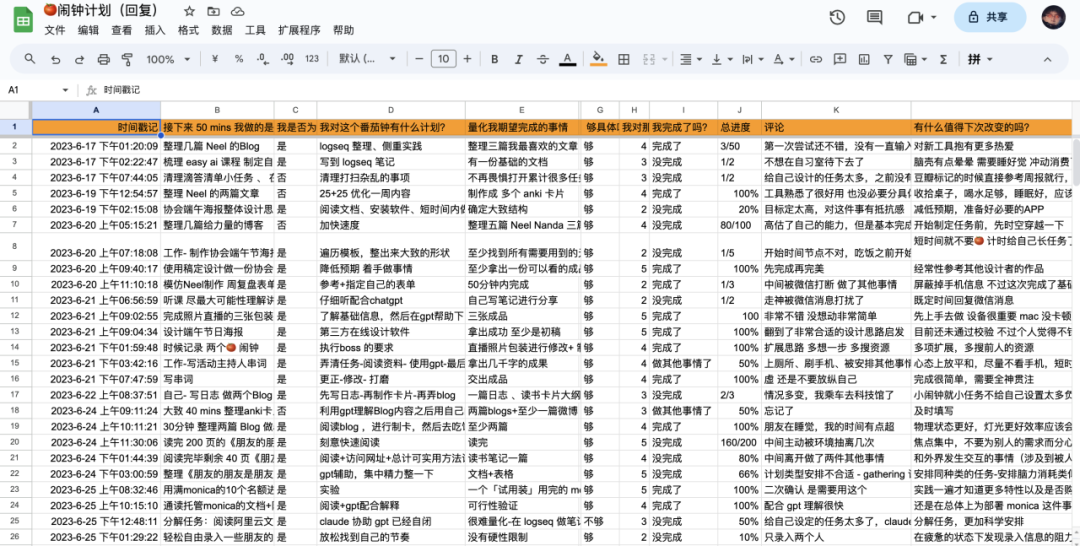The image size is (1080, 546).
Task: Open horizontal align options
Action: click(690, 59)
